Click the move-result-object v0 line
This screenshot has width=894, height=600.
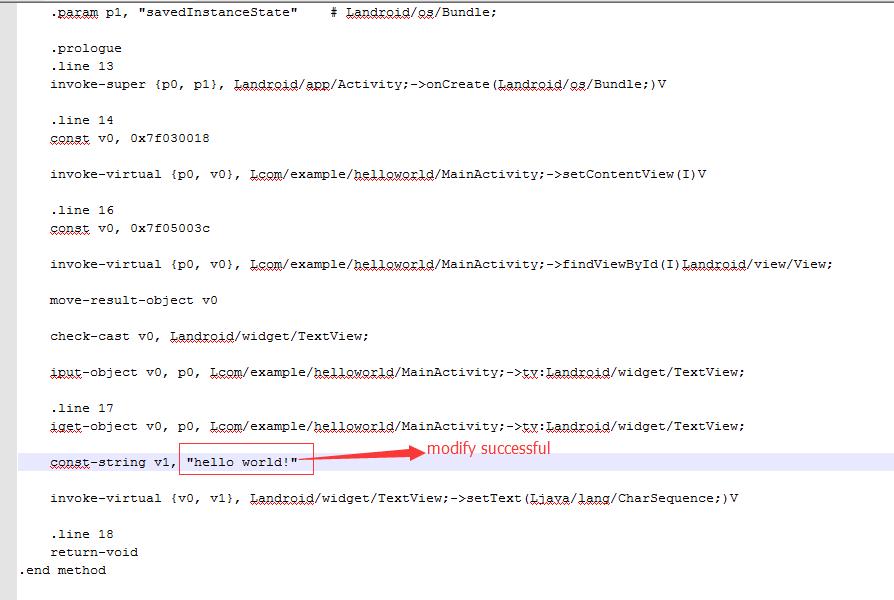(x=133, y=301)
